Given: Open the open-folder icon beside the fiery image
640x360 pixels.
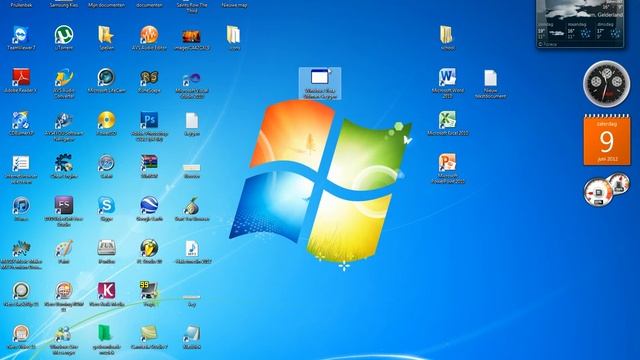Looking at the screenshot, I should coord(234,35).
